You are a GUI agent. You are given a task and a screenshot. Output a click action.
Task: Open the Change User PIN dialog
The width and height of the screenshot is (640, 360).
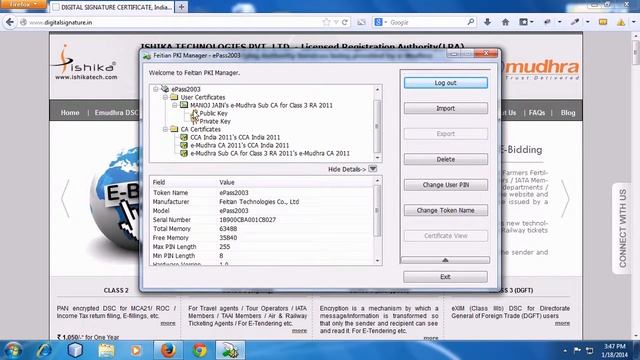445,185
